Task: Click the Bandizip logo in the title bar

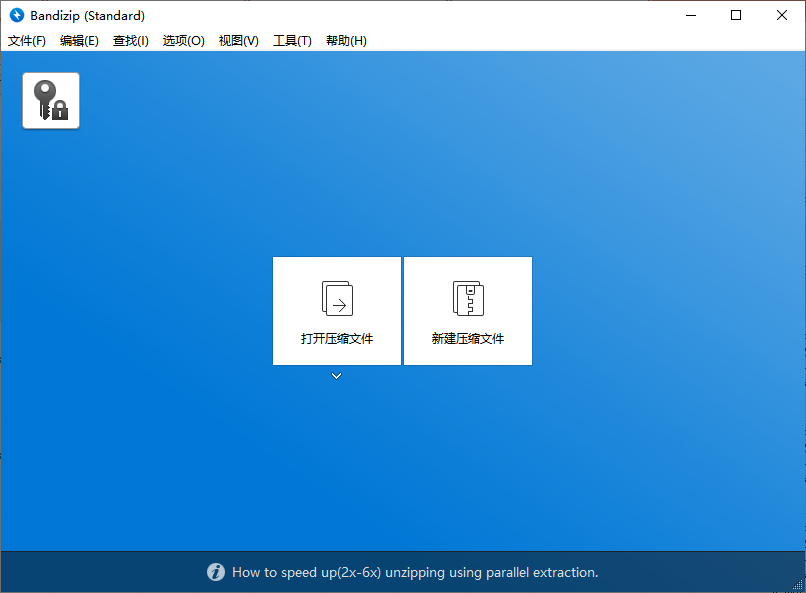Action: (16, 15)
